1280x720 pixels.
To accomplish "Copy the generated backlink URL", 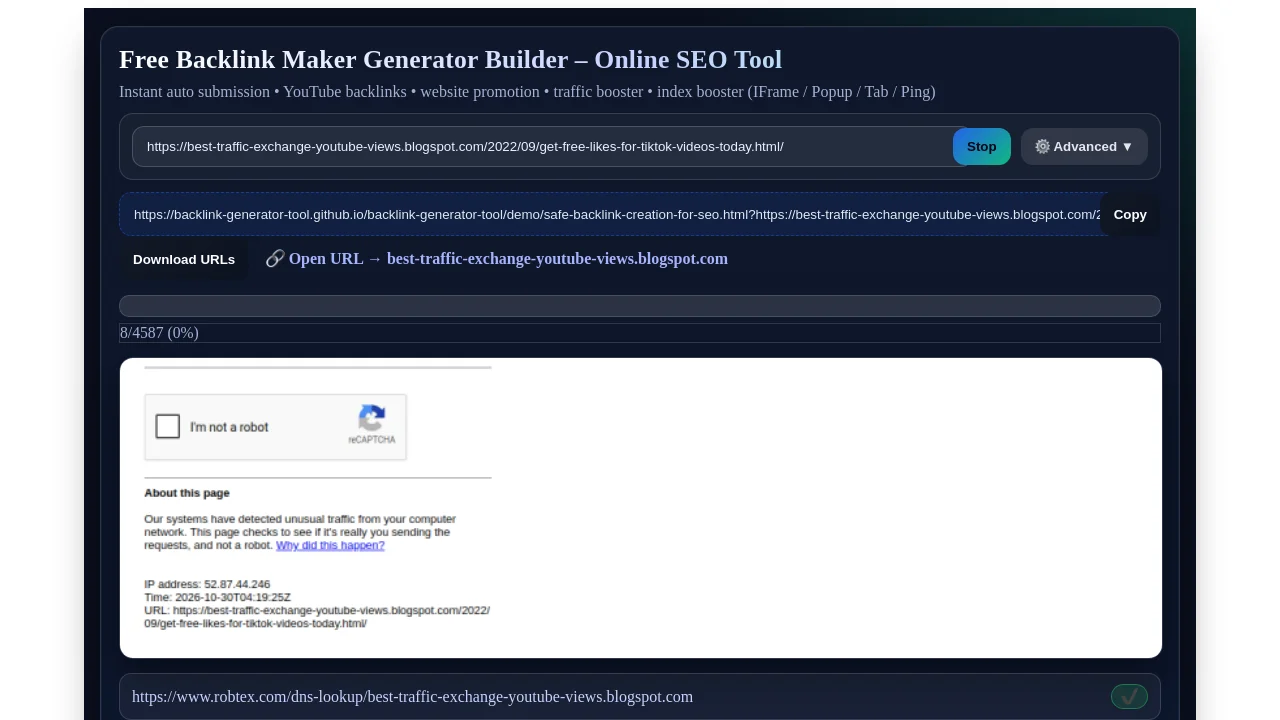I will [1130, 214].
